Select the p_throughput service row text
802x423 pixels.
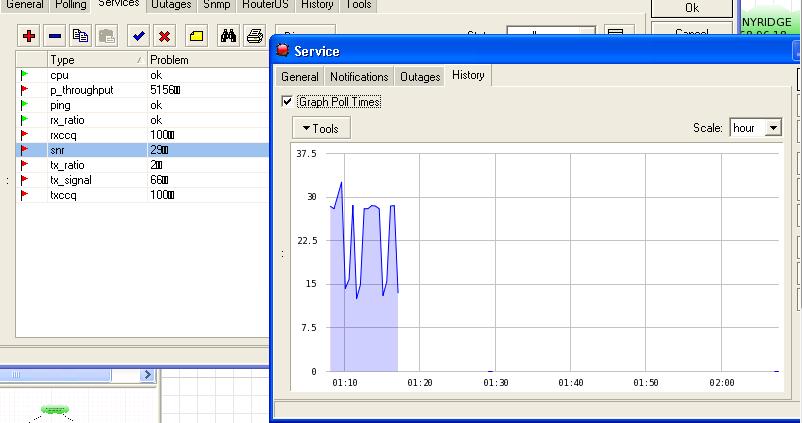[82, 90]
